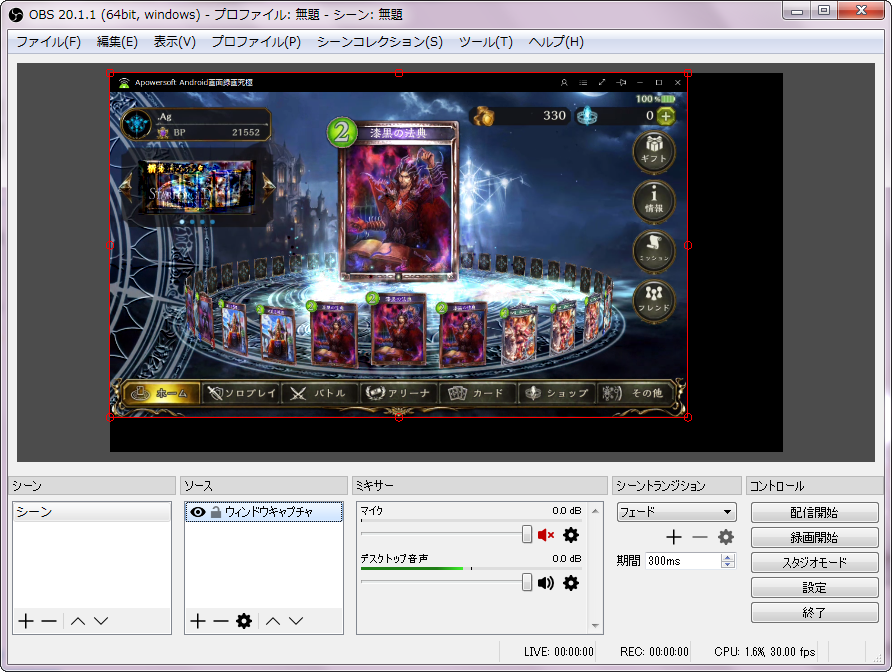The image size is (892, 672).
Task: Move the scene down in the list
Action: click(101, 621)
